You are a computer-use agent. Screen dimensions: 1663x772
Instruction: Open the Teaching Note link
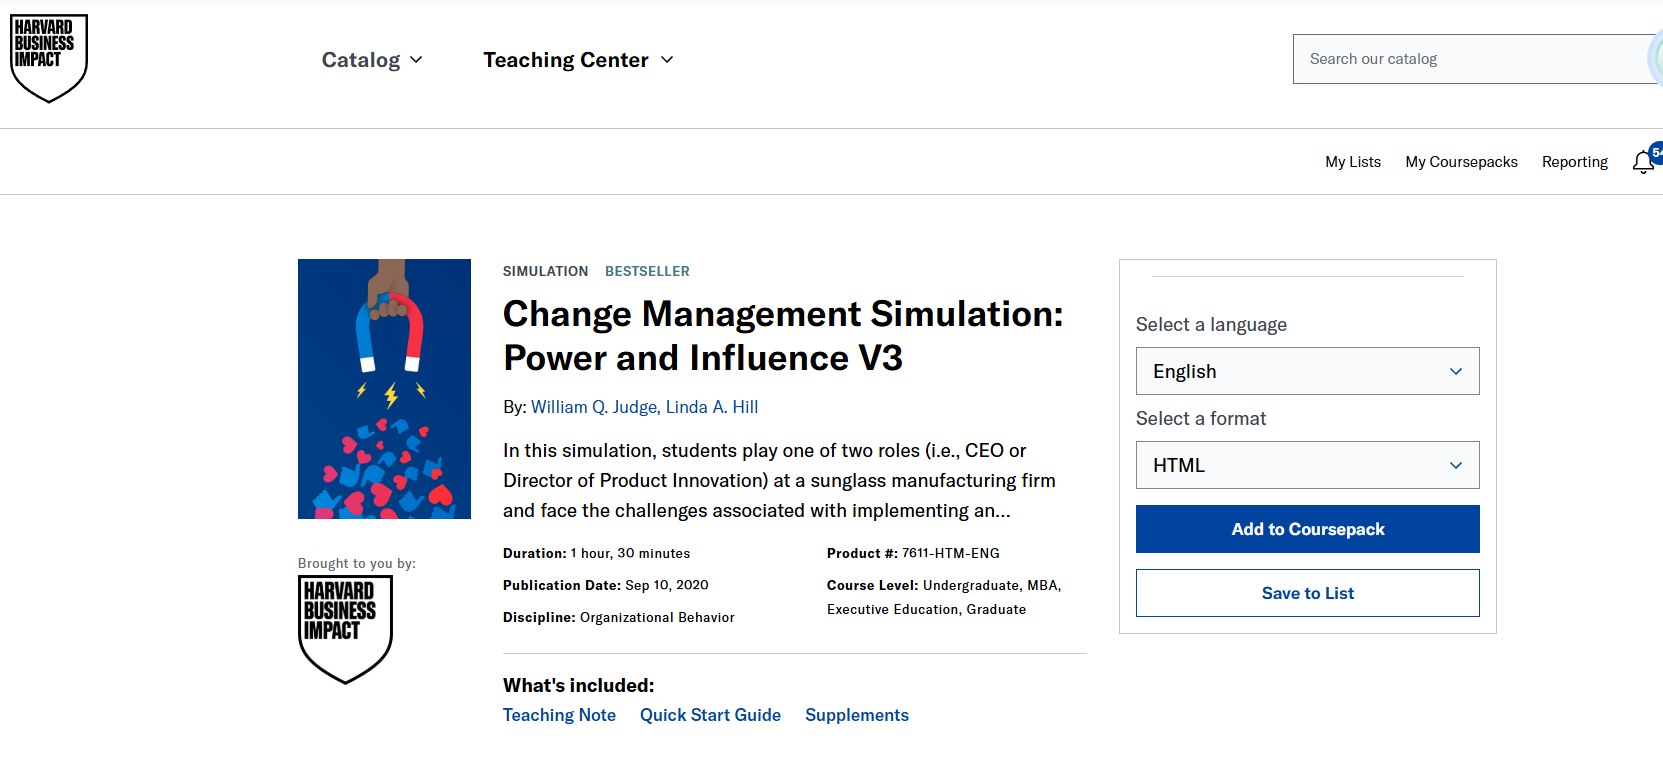pyautogui.click(x=559, y=715)
